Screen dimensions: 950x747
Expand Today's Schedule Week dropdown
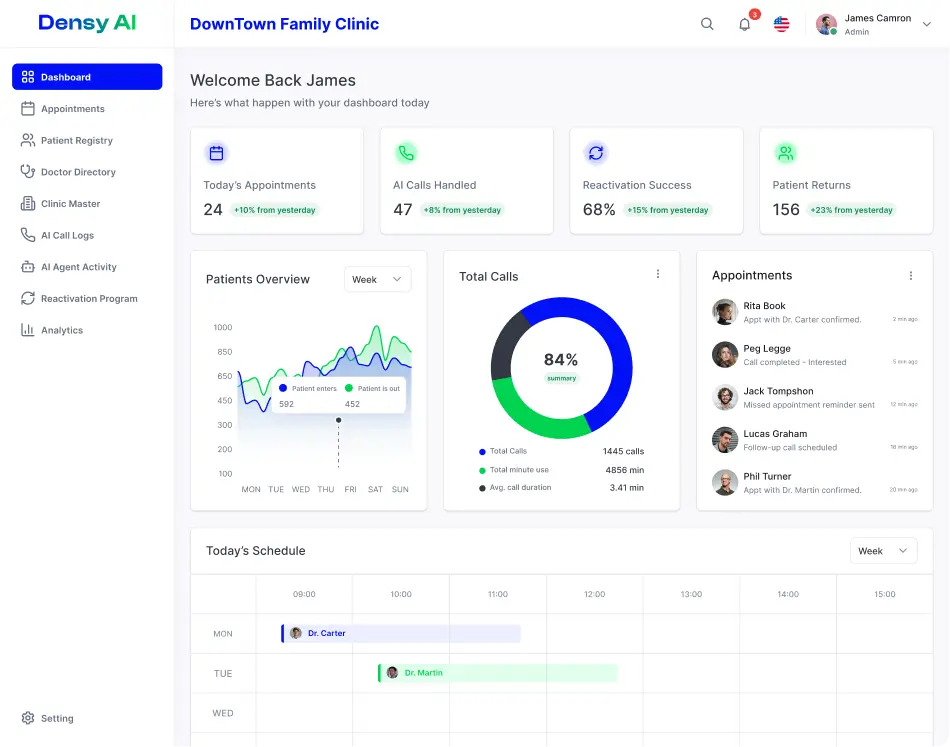coord(883,551)
